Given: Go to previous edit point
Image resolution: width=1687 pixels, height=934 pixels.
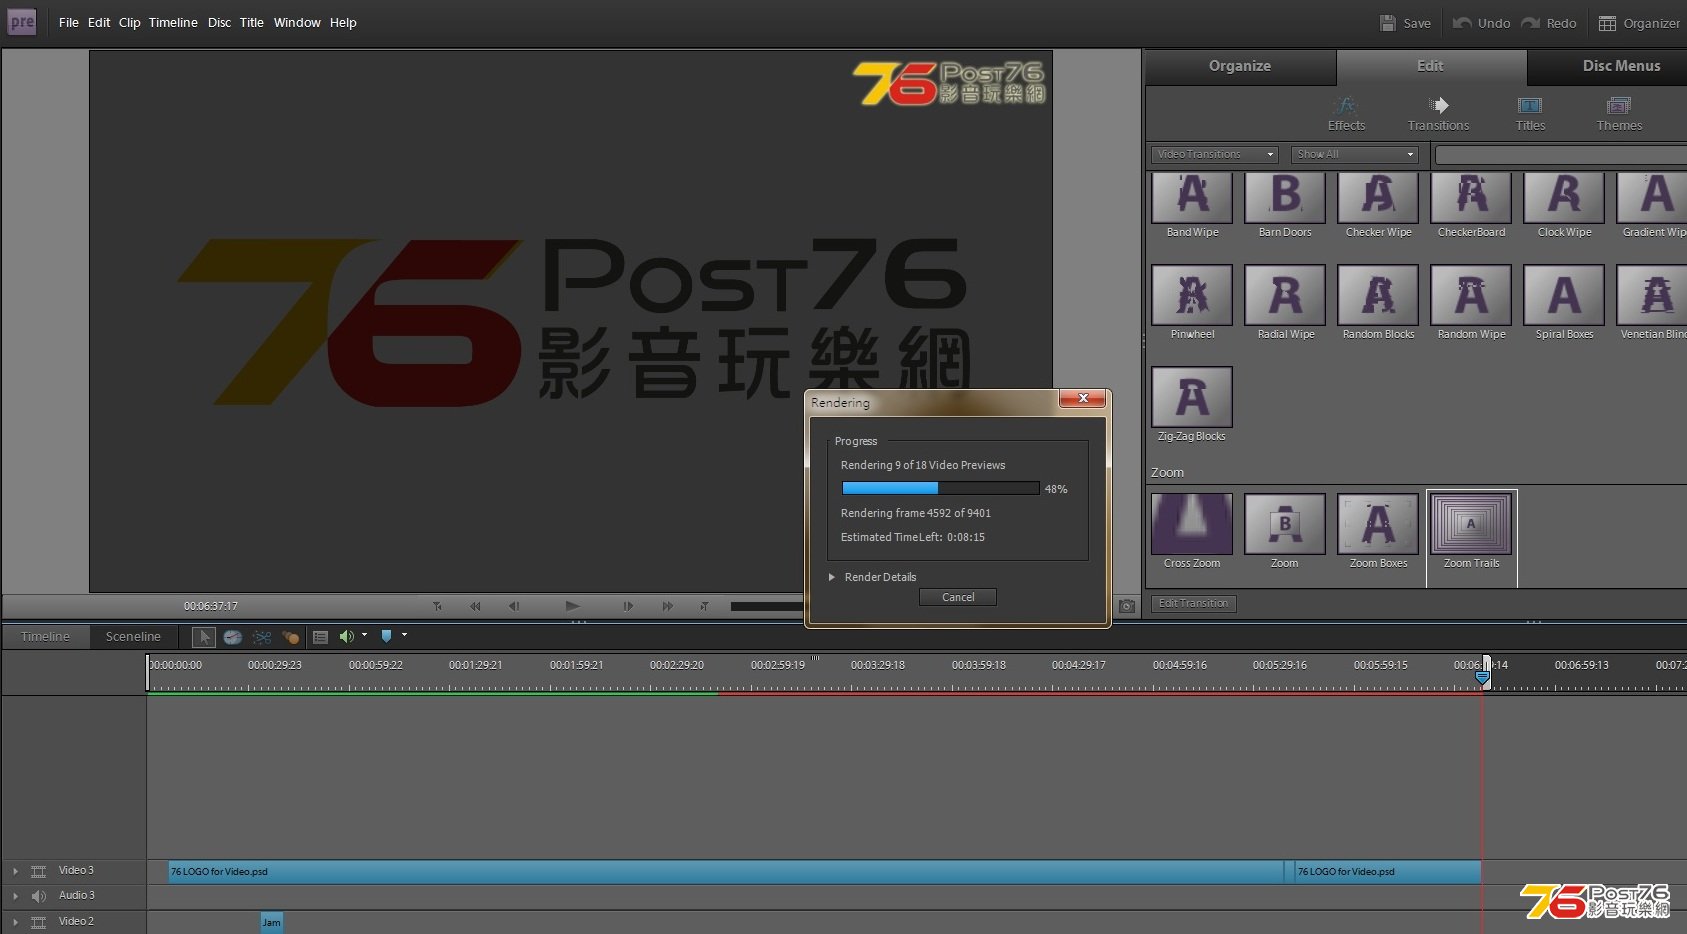Looking at the screenshot, I should click(x=437, y=606).
